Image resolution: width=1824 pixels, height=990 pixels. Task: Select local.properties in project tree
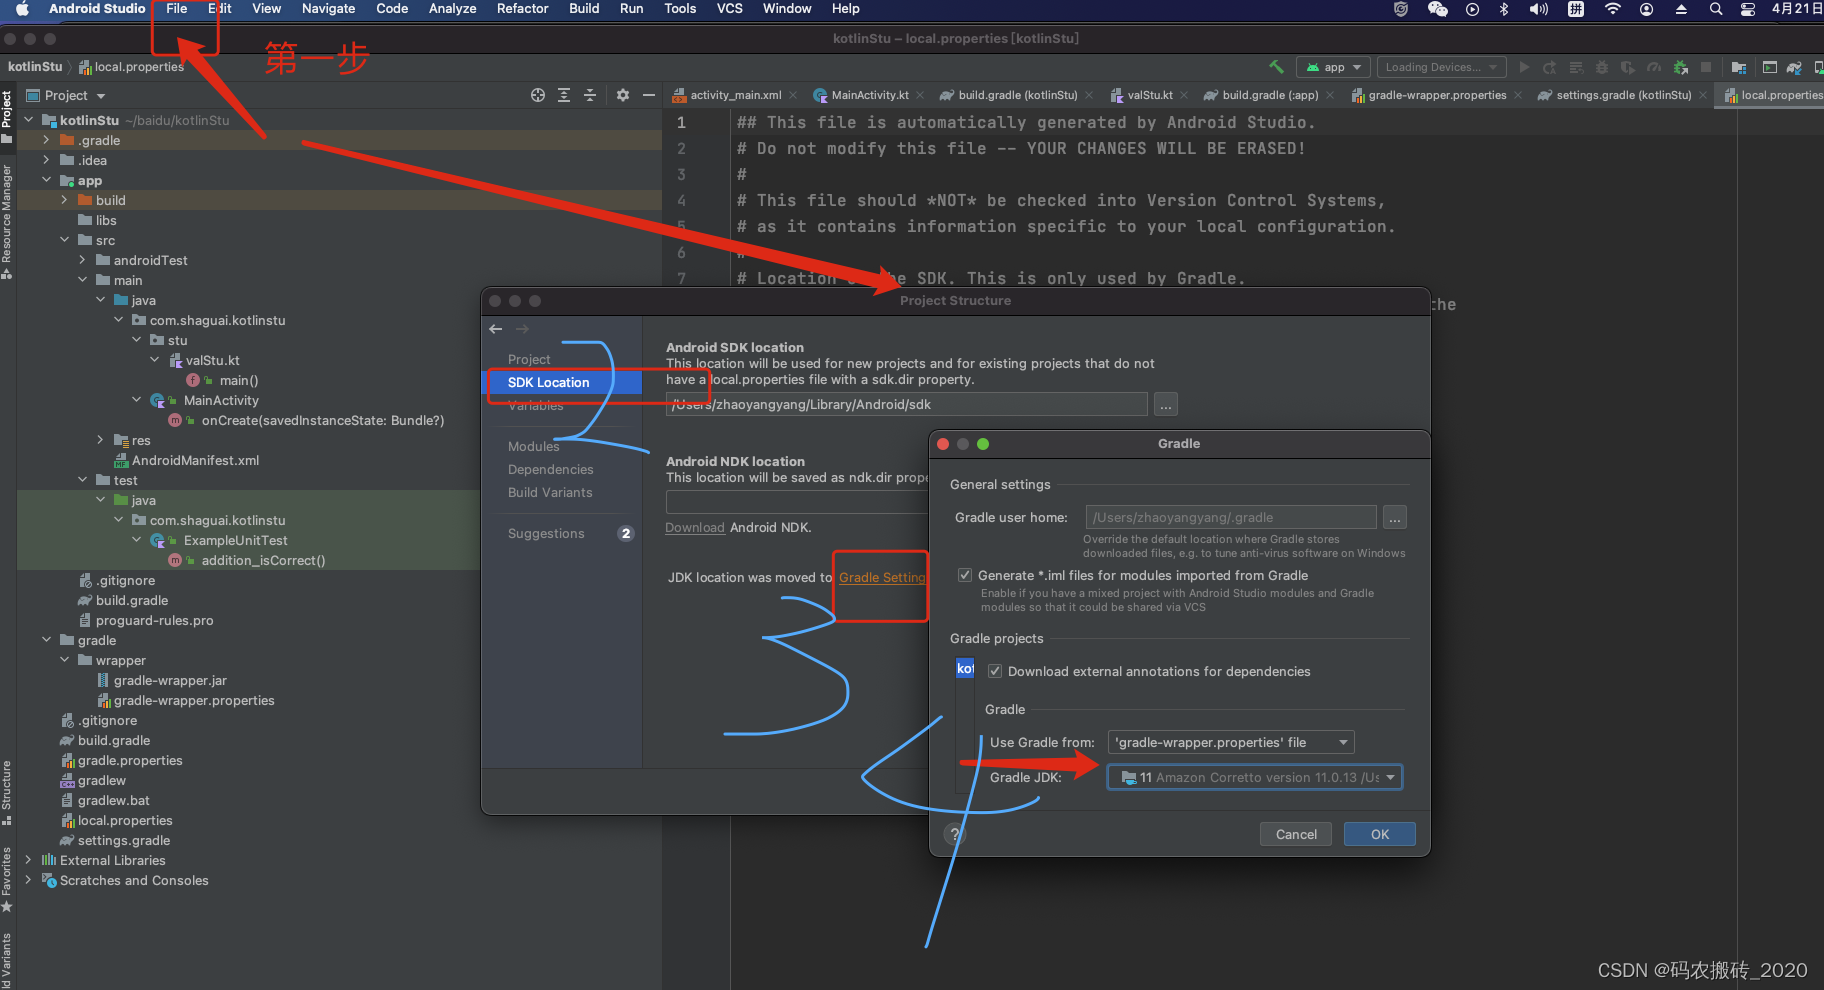point(125,820)
